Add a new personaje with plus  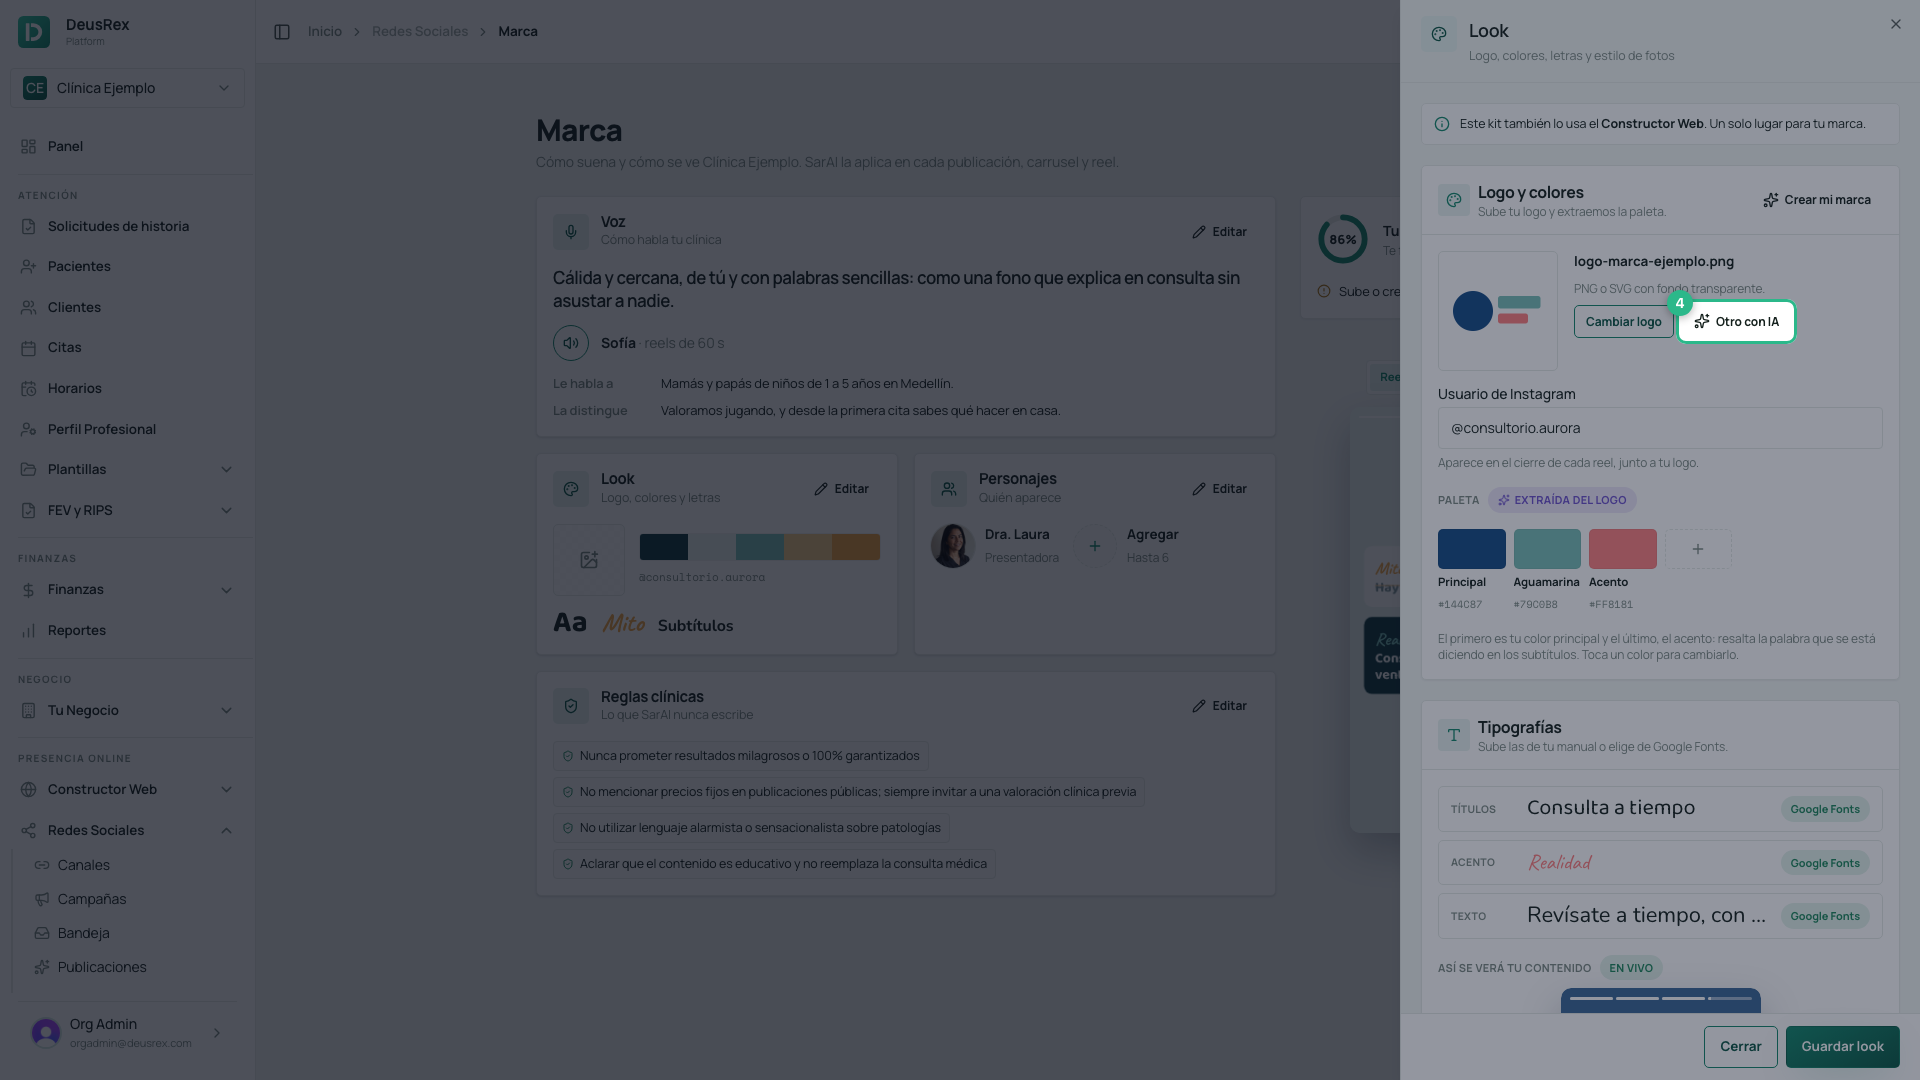[1095, 546]
